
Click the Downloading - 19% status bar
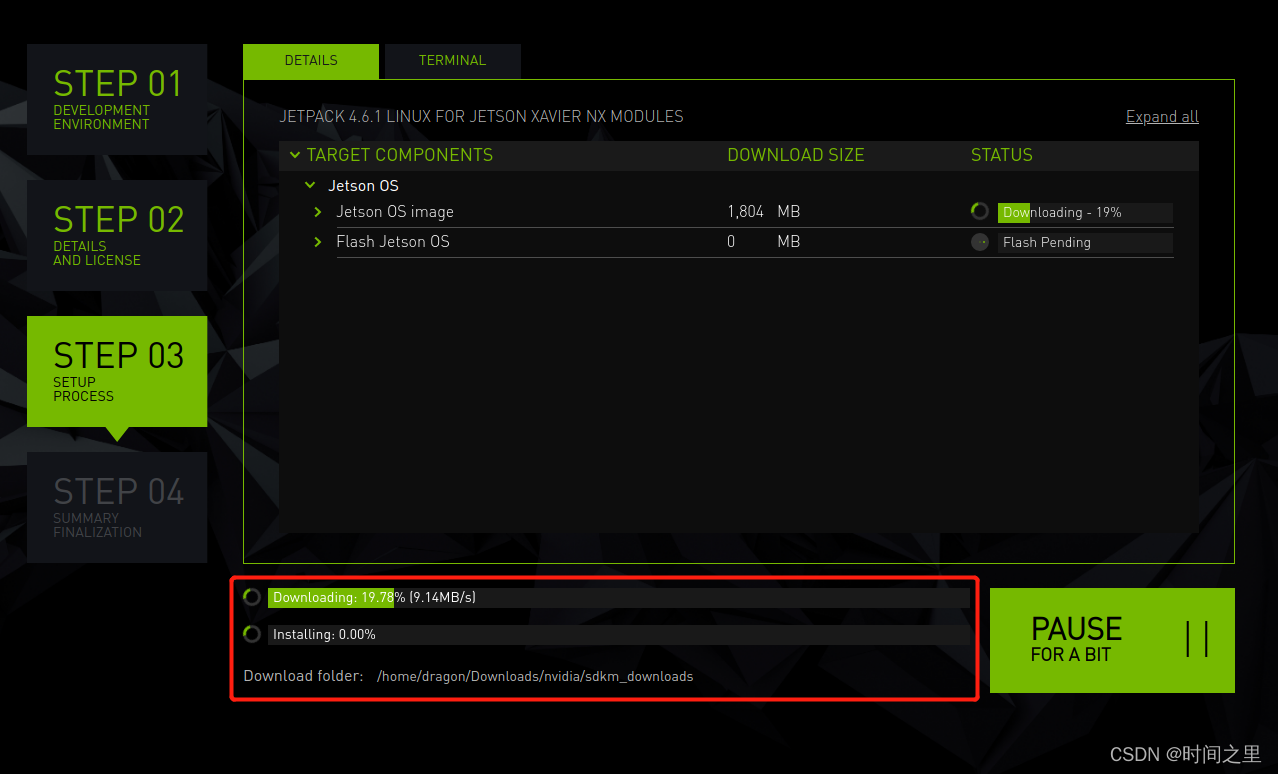click(1085, 212)
